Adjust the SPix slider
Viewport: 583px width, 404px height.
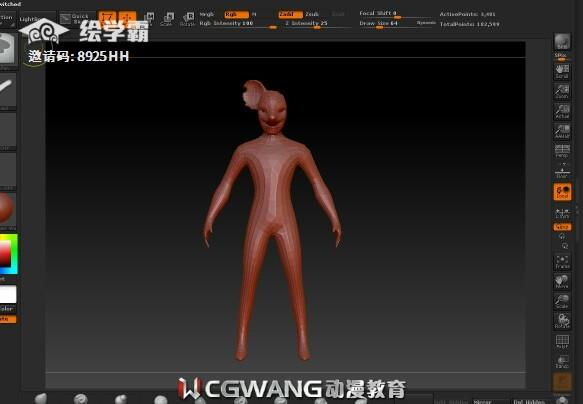[x=561, y=57]
